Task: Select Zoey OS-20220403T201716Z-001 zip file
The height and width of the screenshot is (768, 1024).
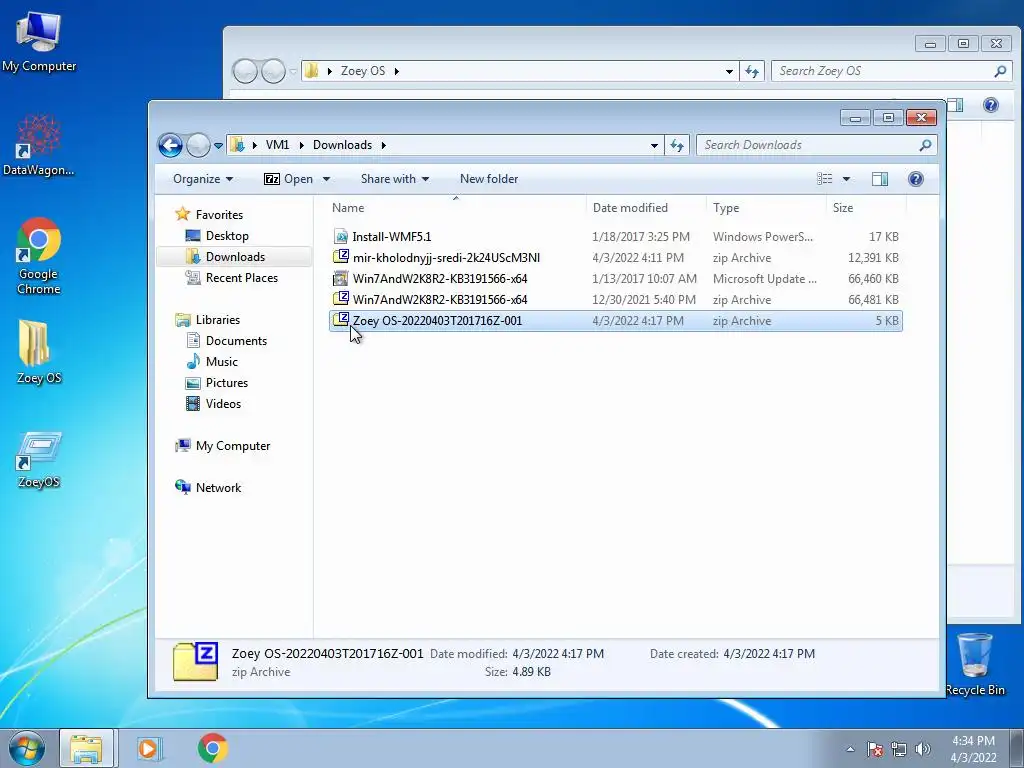Action: pyautogui.click(x=615, y=321)
